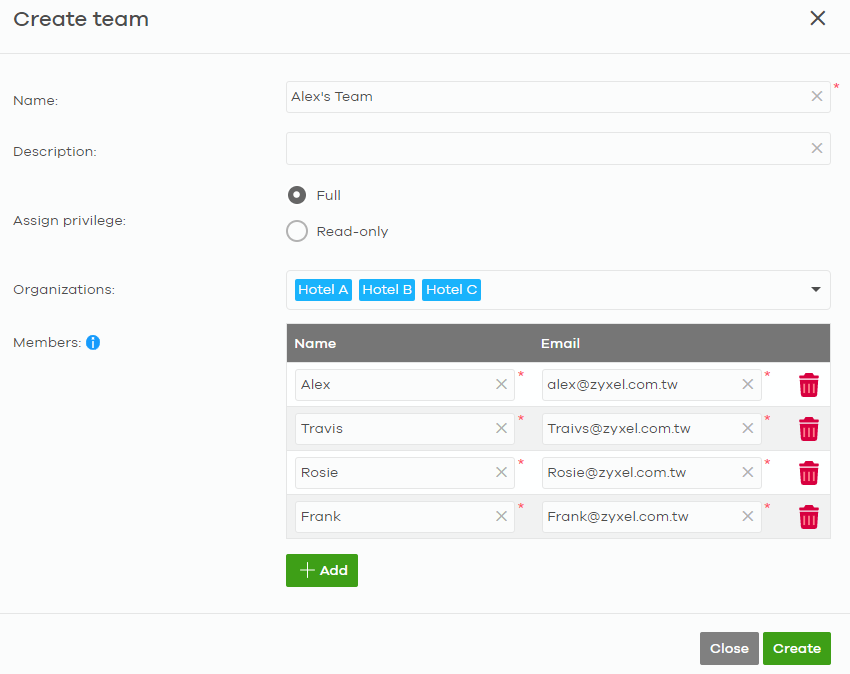The width and height of the screenshot is (850, 674).
Task: Clear the team Name field
Action: [x=816, y=97]
